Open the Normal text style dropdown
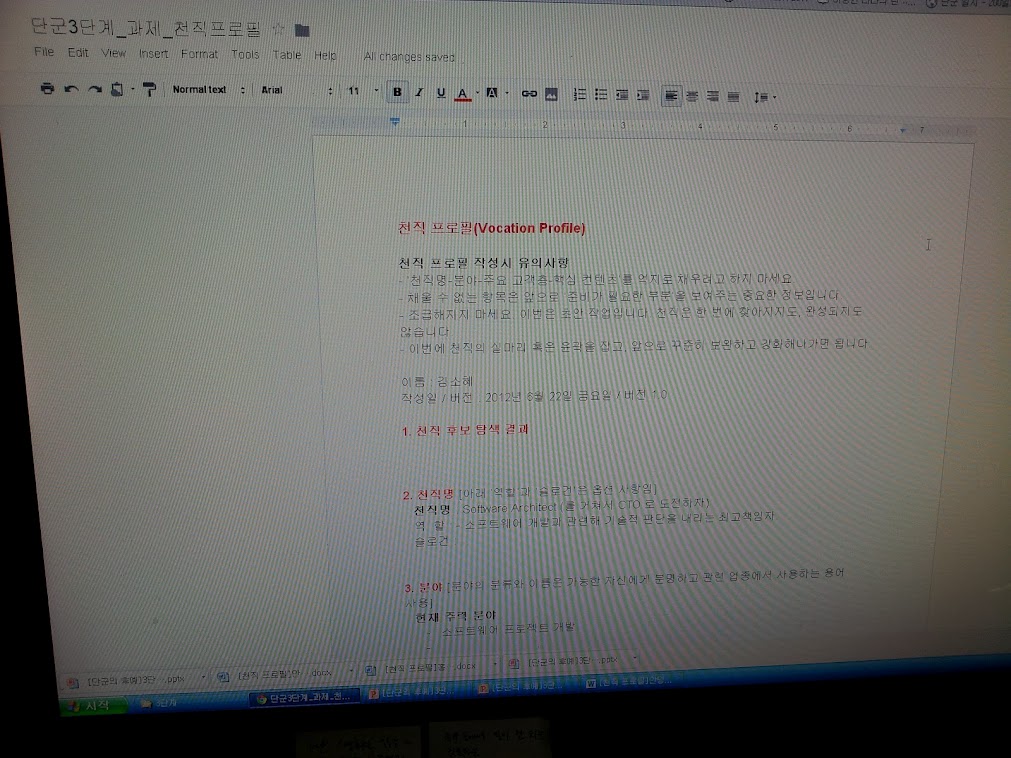 coord(205,90)
